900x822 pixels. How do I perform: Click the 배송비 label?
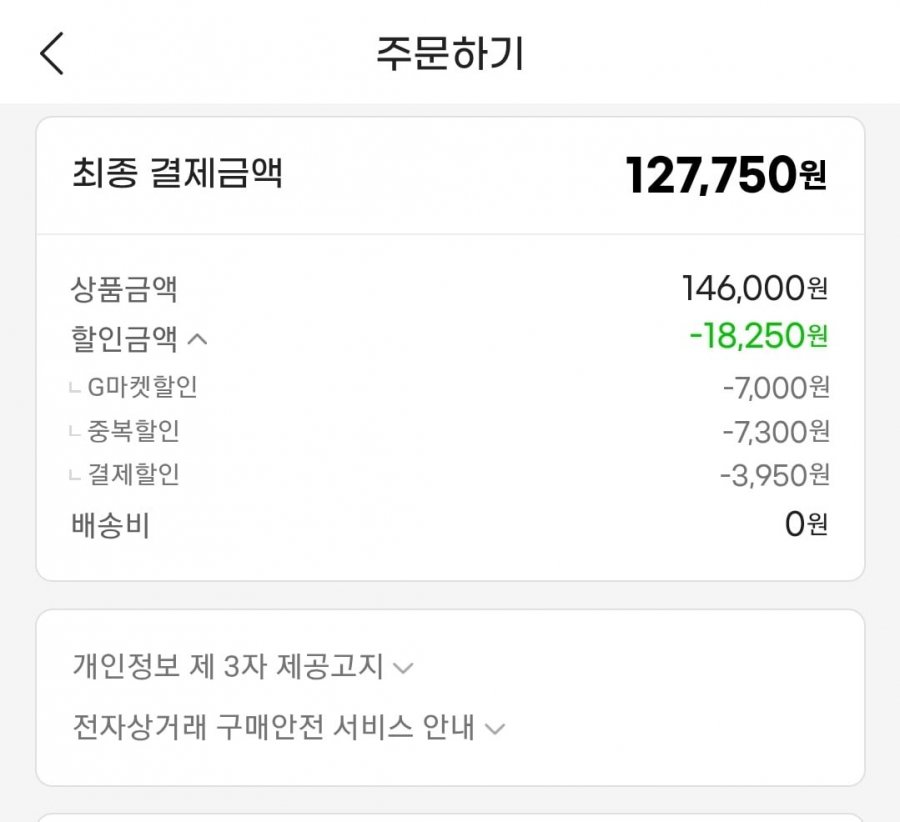tap(110, 525)
